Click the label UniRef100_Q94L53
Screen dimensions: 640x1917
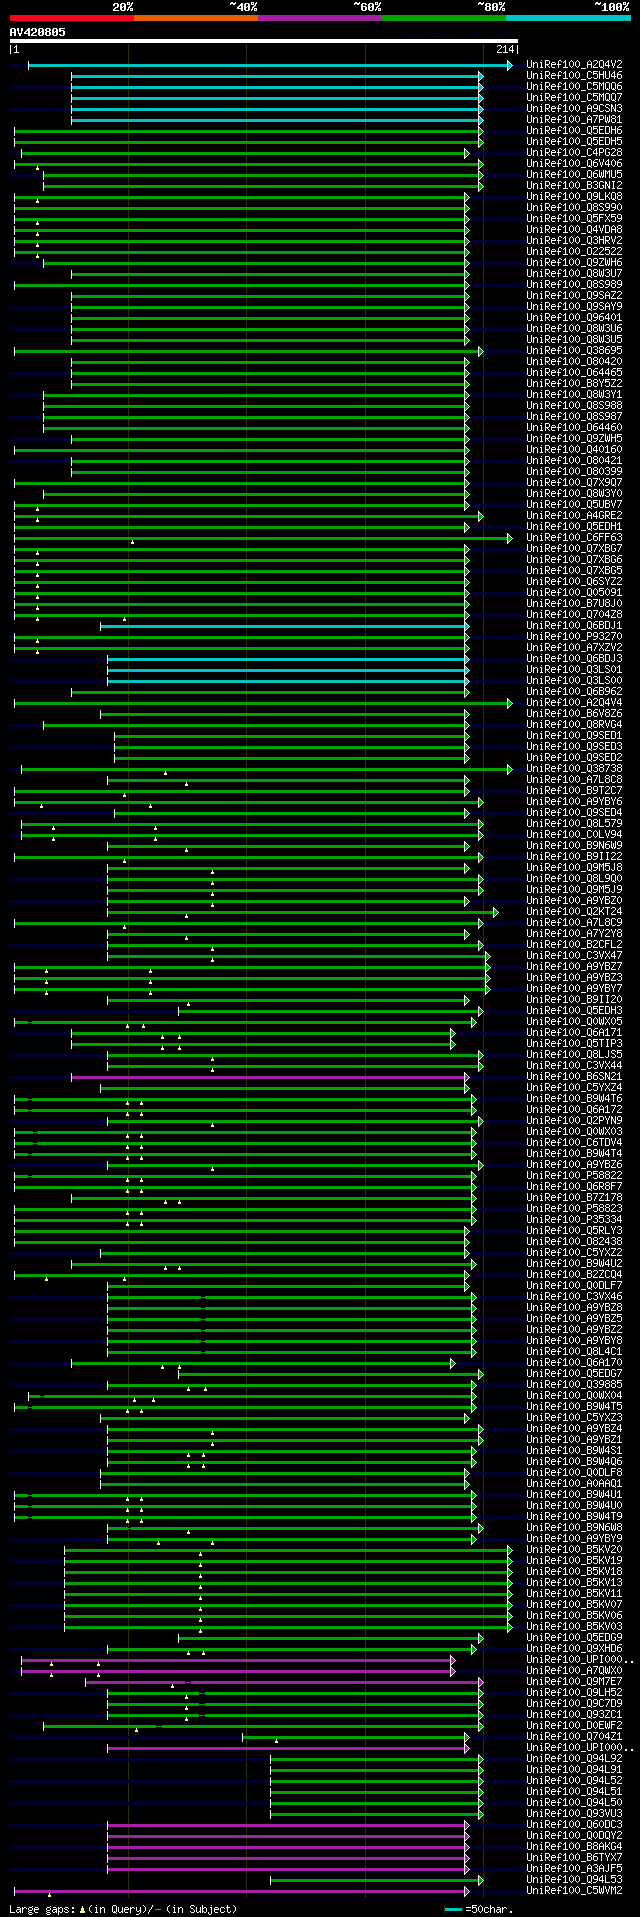coord(574,1879)
